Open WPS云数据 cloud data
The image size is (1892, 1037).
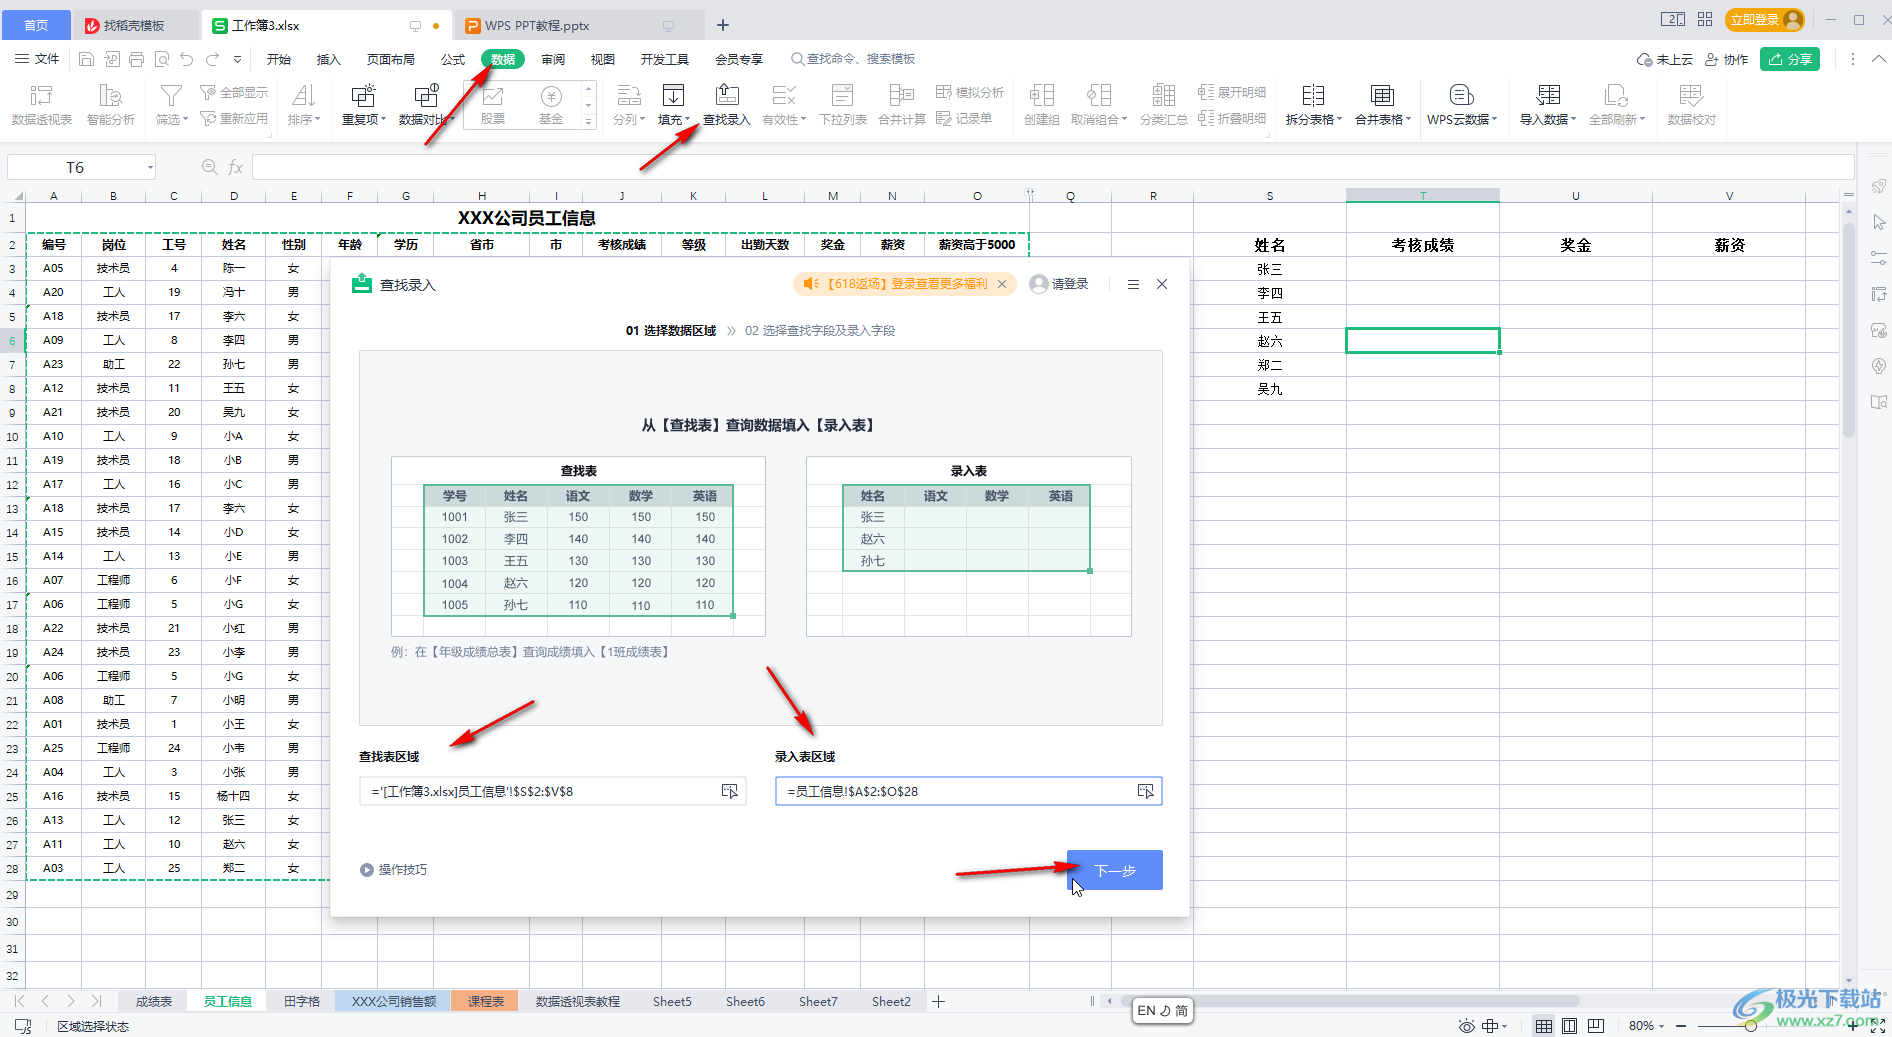click(x=1462, y=105)
